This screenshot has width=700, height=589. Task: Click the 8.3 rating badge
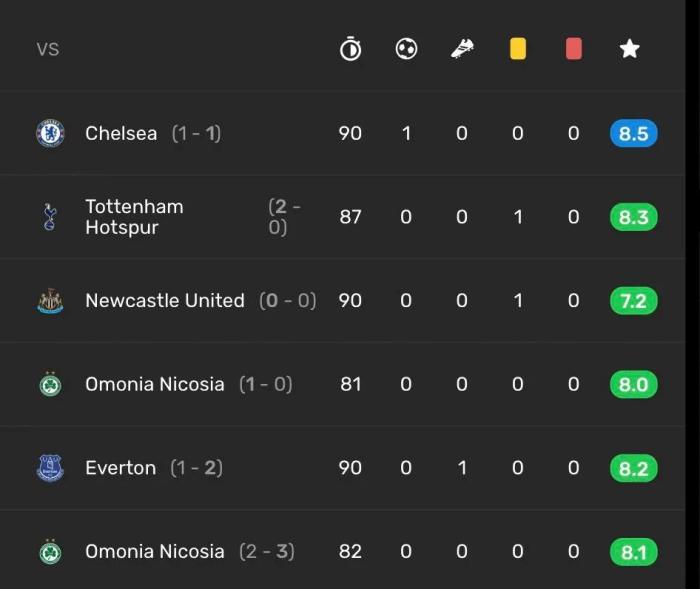tap(633, 217)
